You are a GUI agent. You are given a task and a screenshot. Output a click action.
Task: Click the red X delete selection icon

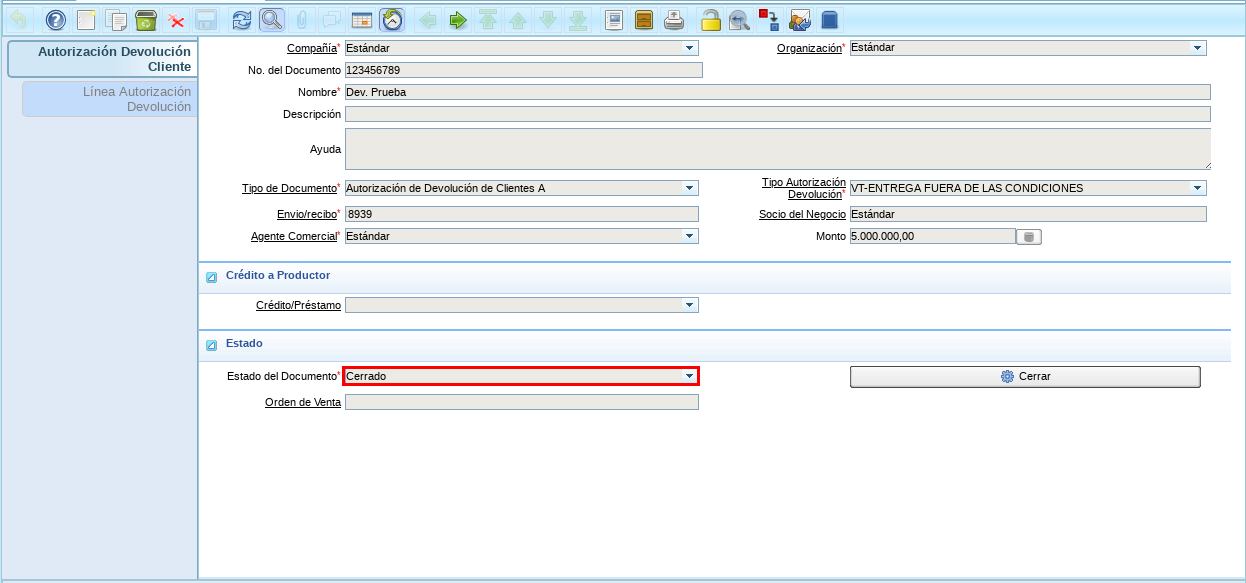coord(176,20)
